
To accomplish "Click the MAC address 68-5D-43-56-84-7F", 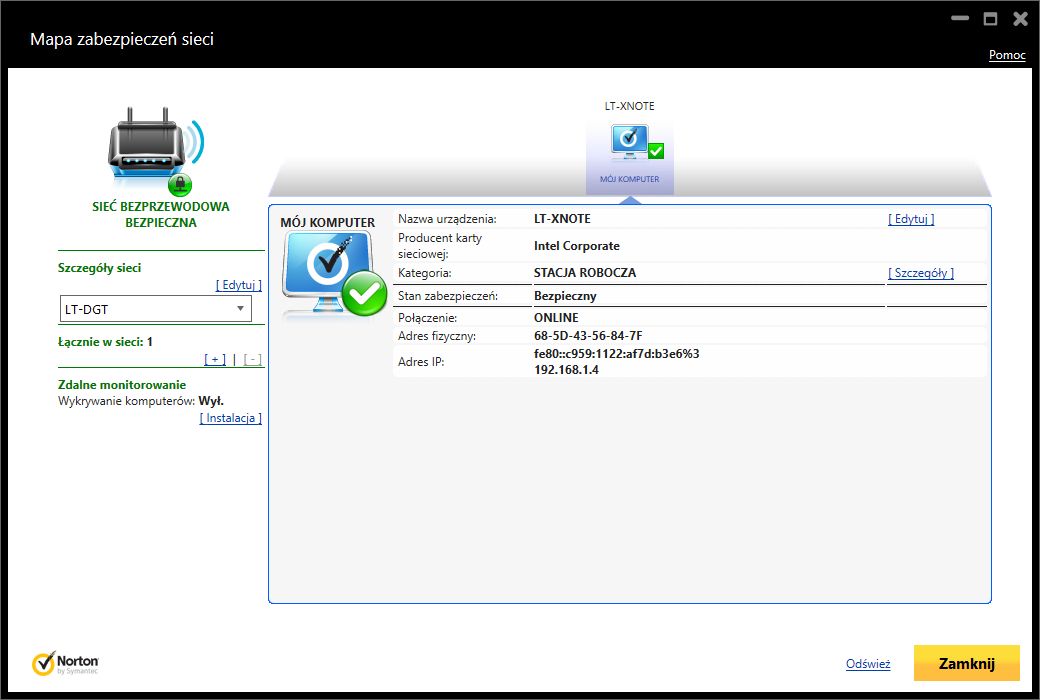I will pos(588,336).
